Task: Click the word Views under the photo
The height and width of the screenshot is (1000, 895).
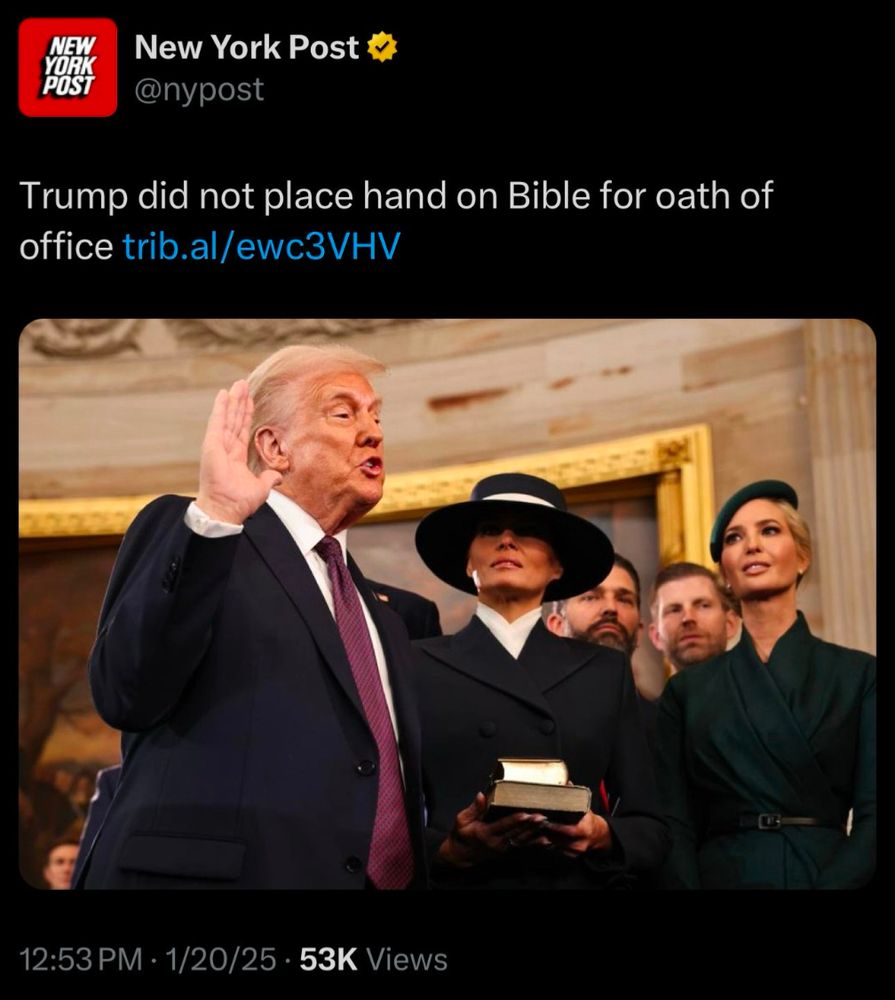Action: 408,959
